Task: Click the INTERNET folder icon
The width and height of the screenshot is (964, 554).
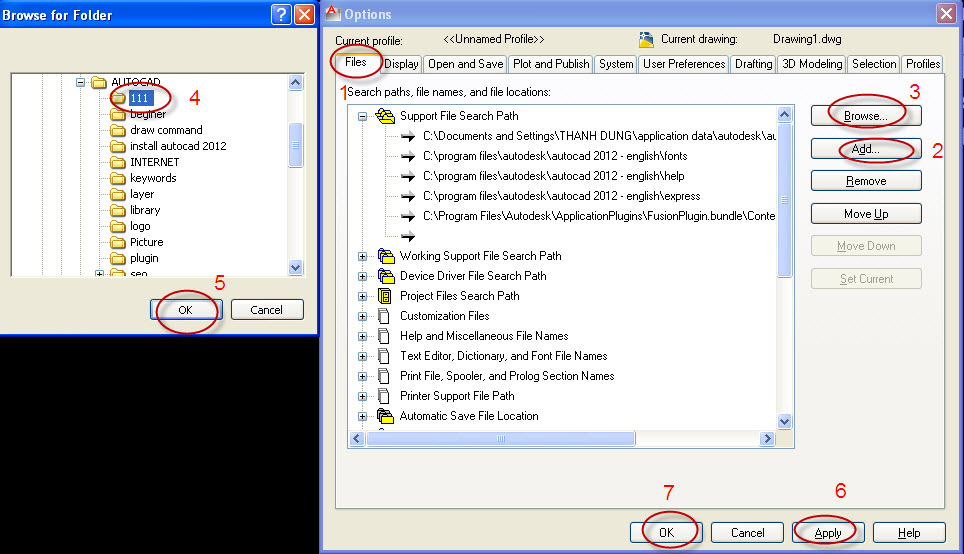Action: tap(118, 162)
